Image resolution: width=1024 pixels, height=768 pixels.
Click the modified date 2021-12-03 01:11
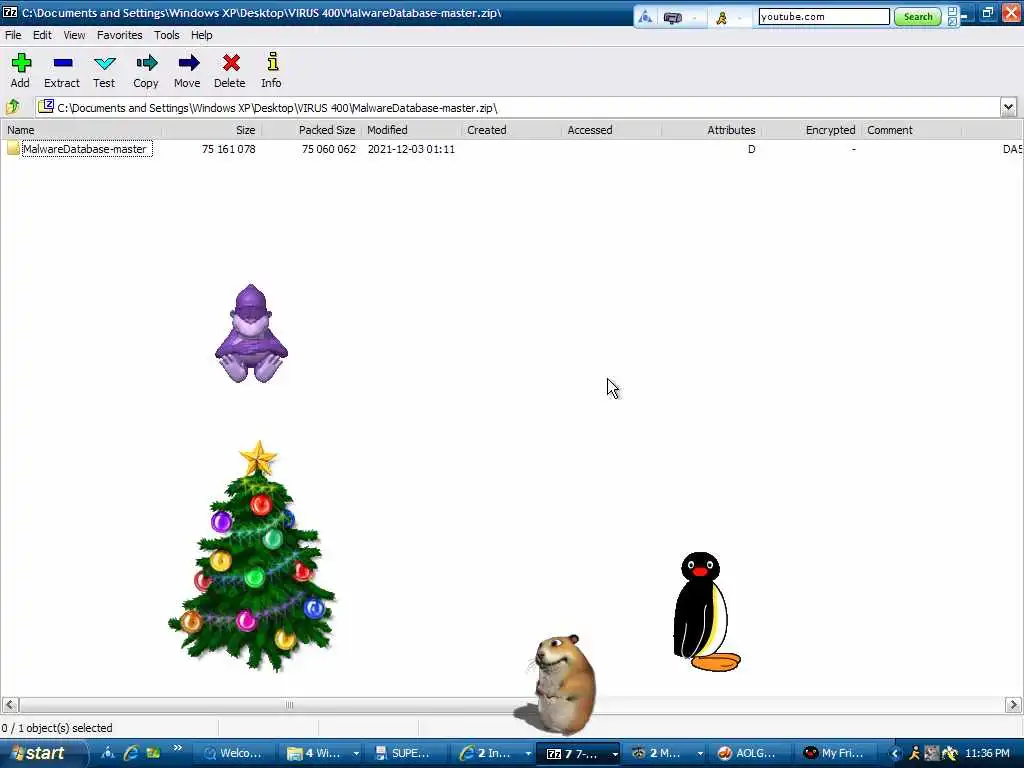(x=411, y=149)
